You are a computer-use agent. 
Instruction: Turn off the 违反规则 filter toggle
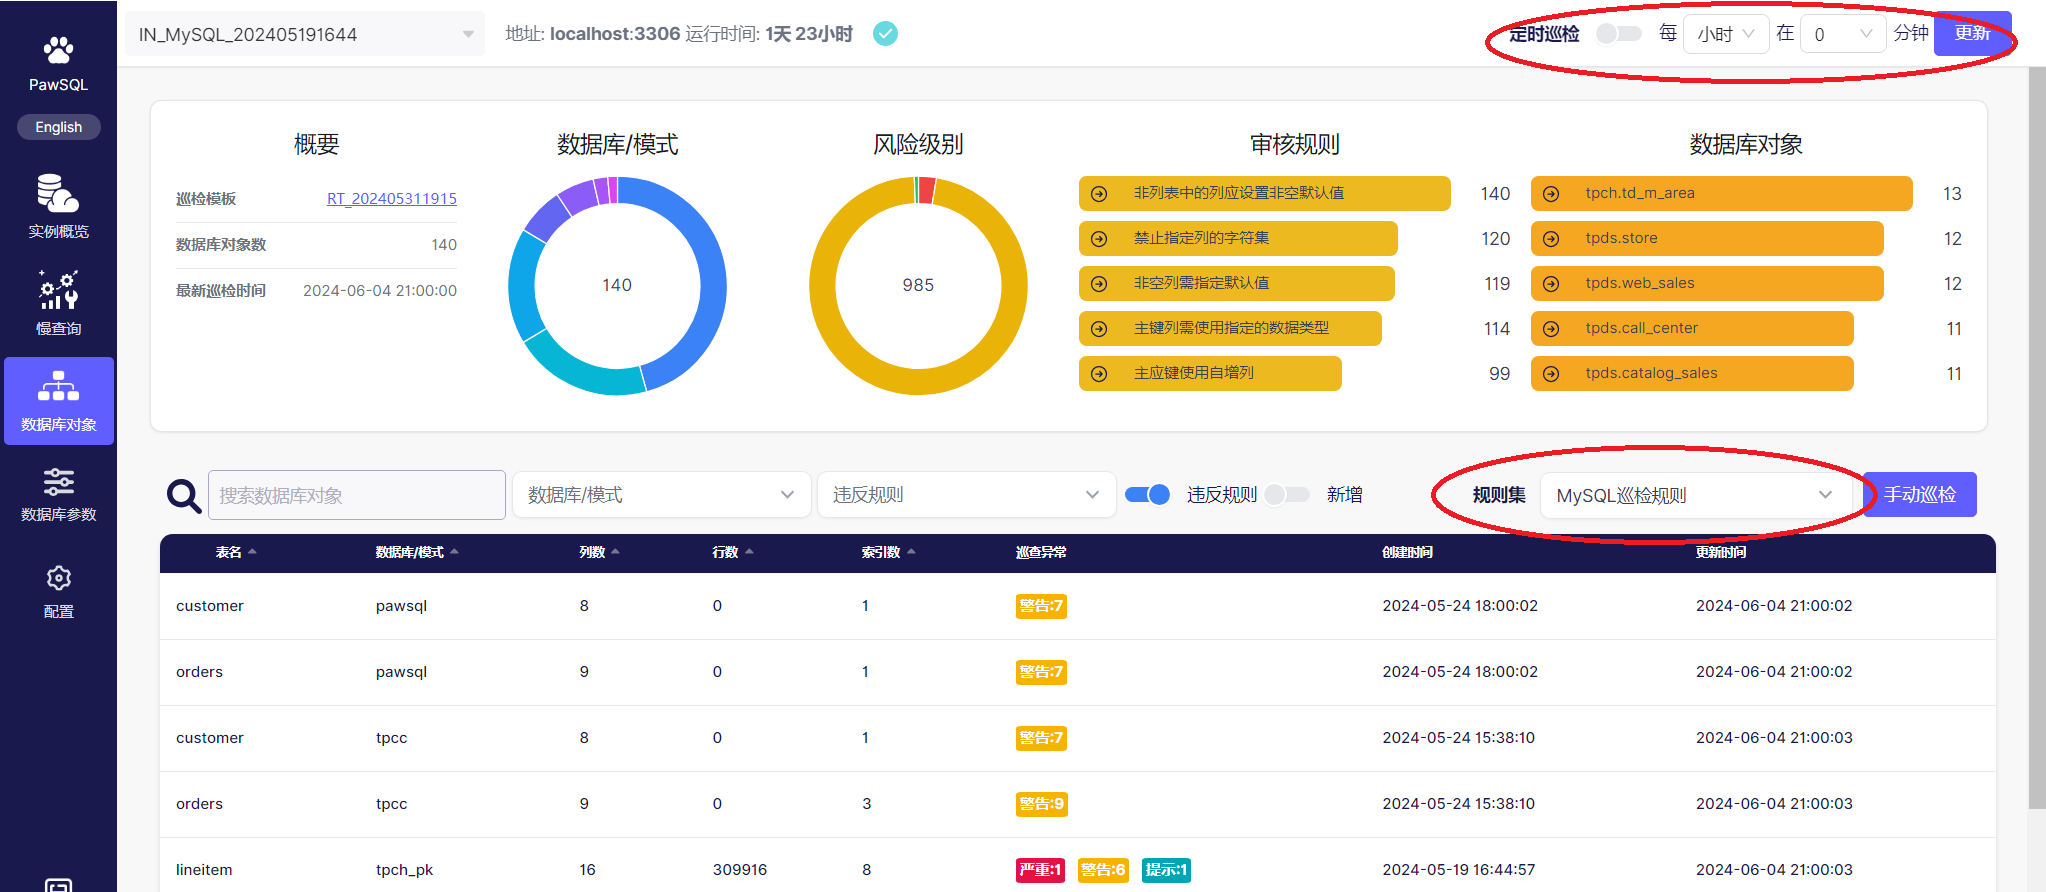click(x=1147, y=495)
